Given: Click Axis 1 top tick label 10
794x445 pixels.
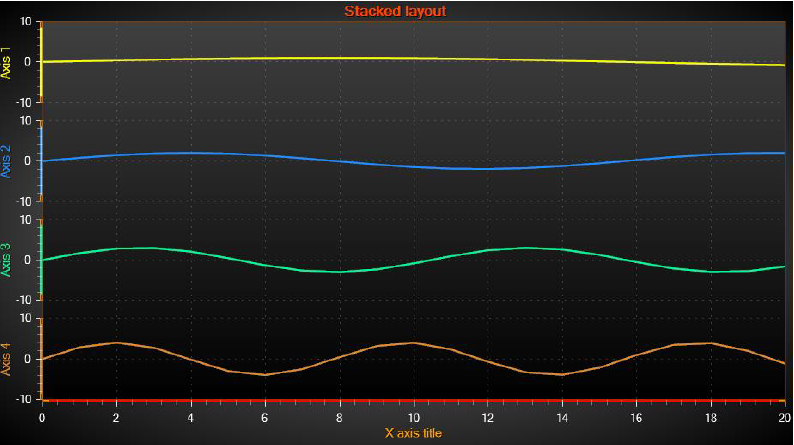Looking at the screenshot, I should (x=25, y=22).
